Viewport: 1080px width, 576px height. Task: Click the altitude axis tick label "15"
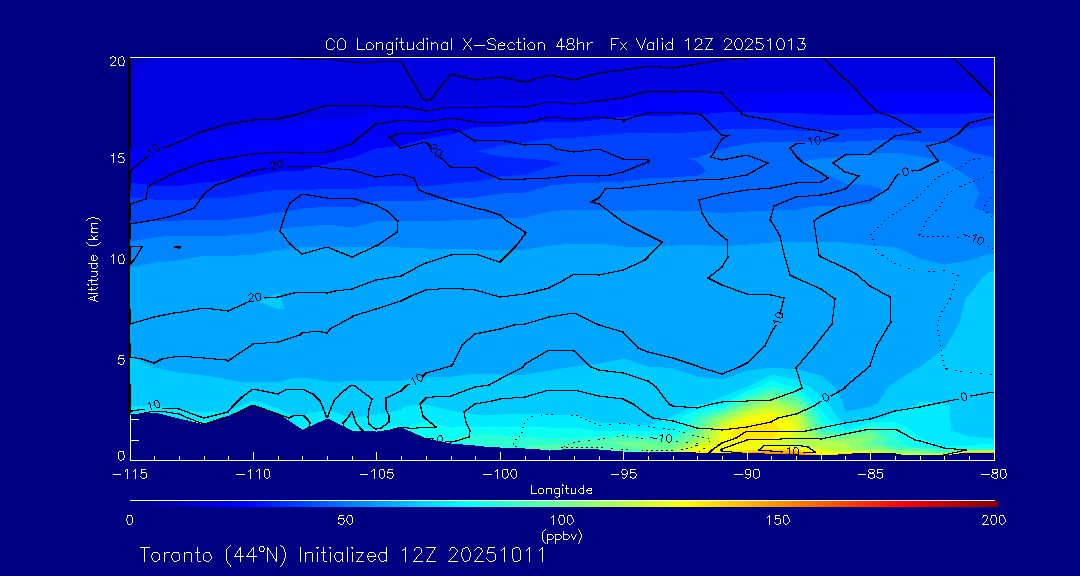coord(117,158)
